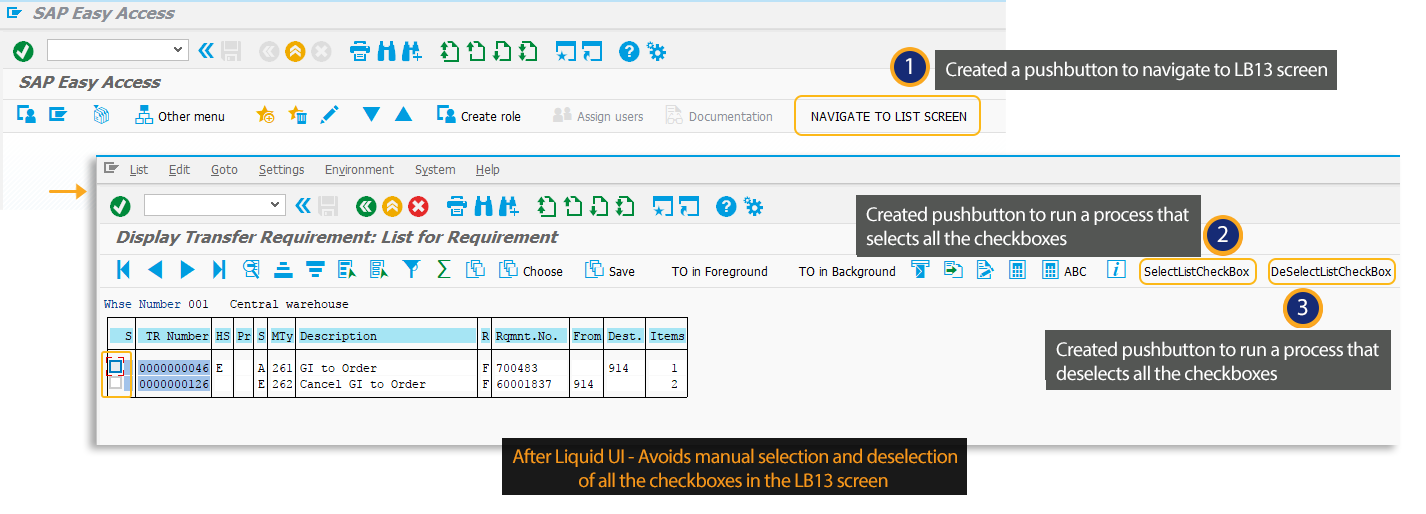Click requirement number 700483
The height and width of the screenshot is (514, 1426).
point(516,368)
